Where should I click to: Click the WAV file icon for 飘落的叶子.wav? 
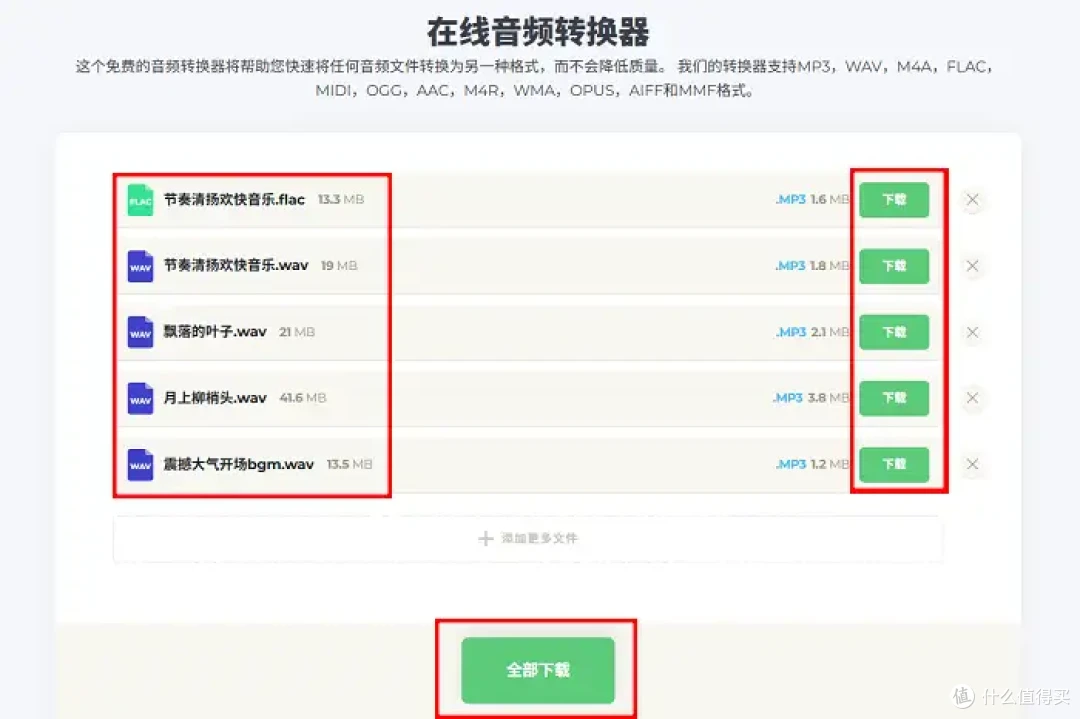(x=141, y=332)
